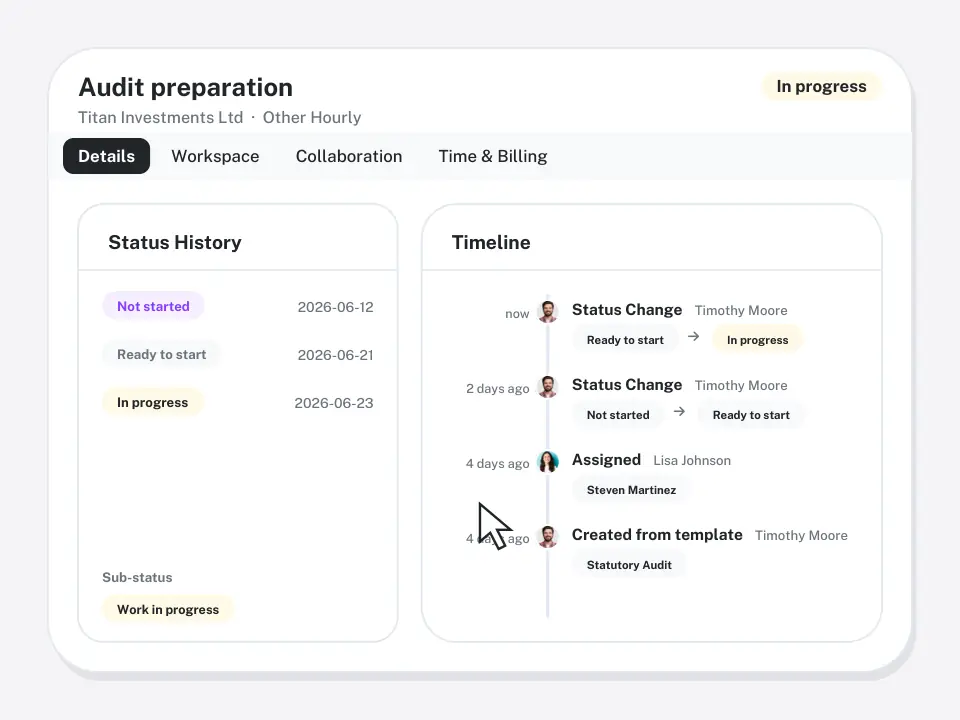The height and width of the screenshot is (720, 960).
Task: Click Status Change title on the '2 days ago' entry
Action: tap(627, 384)
